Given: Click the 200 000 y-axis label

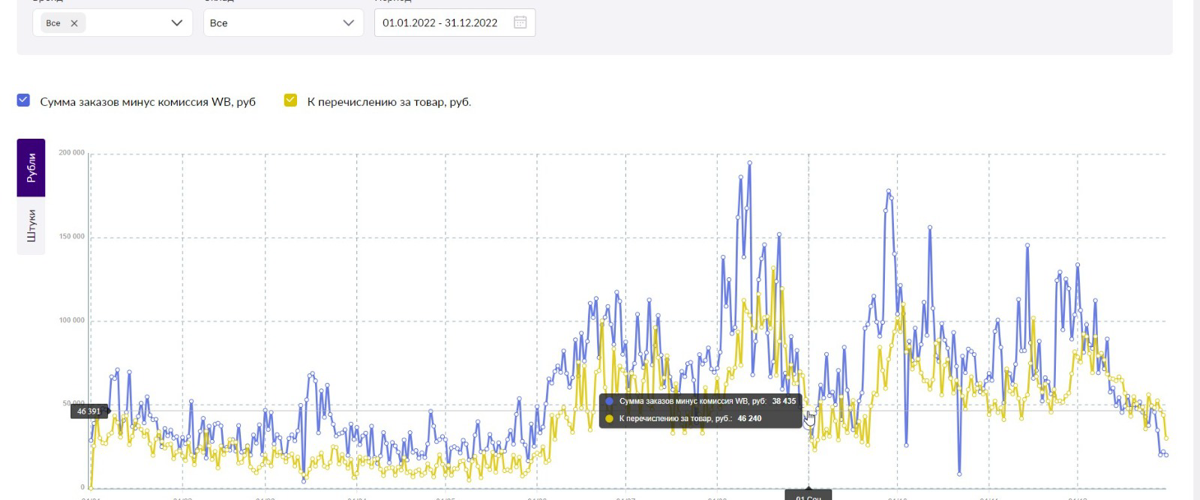Looking at the screenshot, I should click(x=72, y=154).
